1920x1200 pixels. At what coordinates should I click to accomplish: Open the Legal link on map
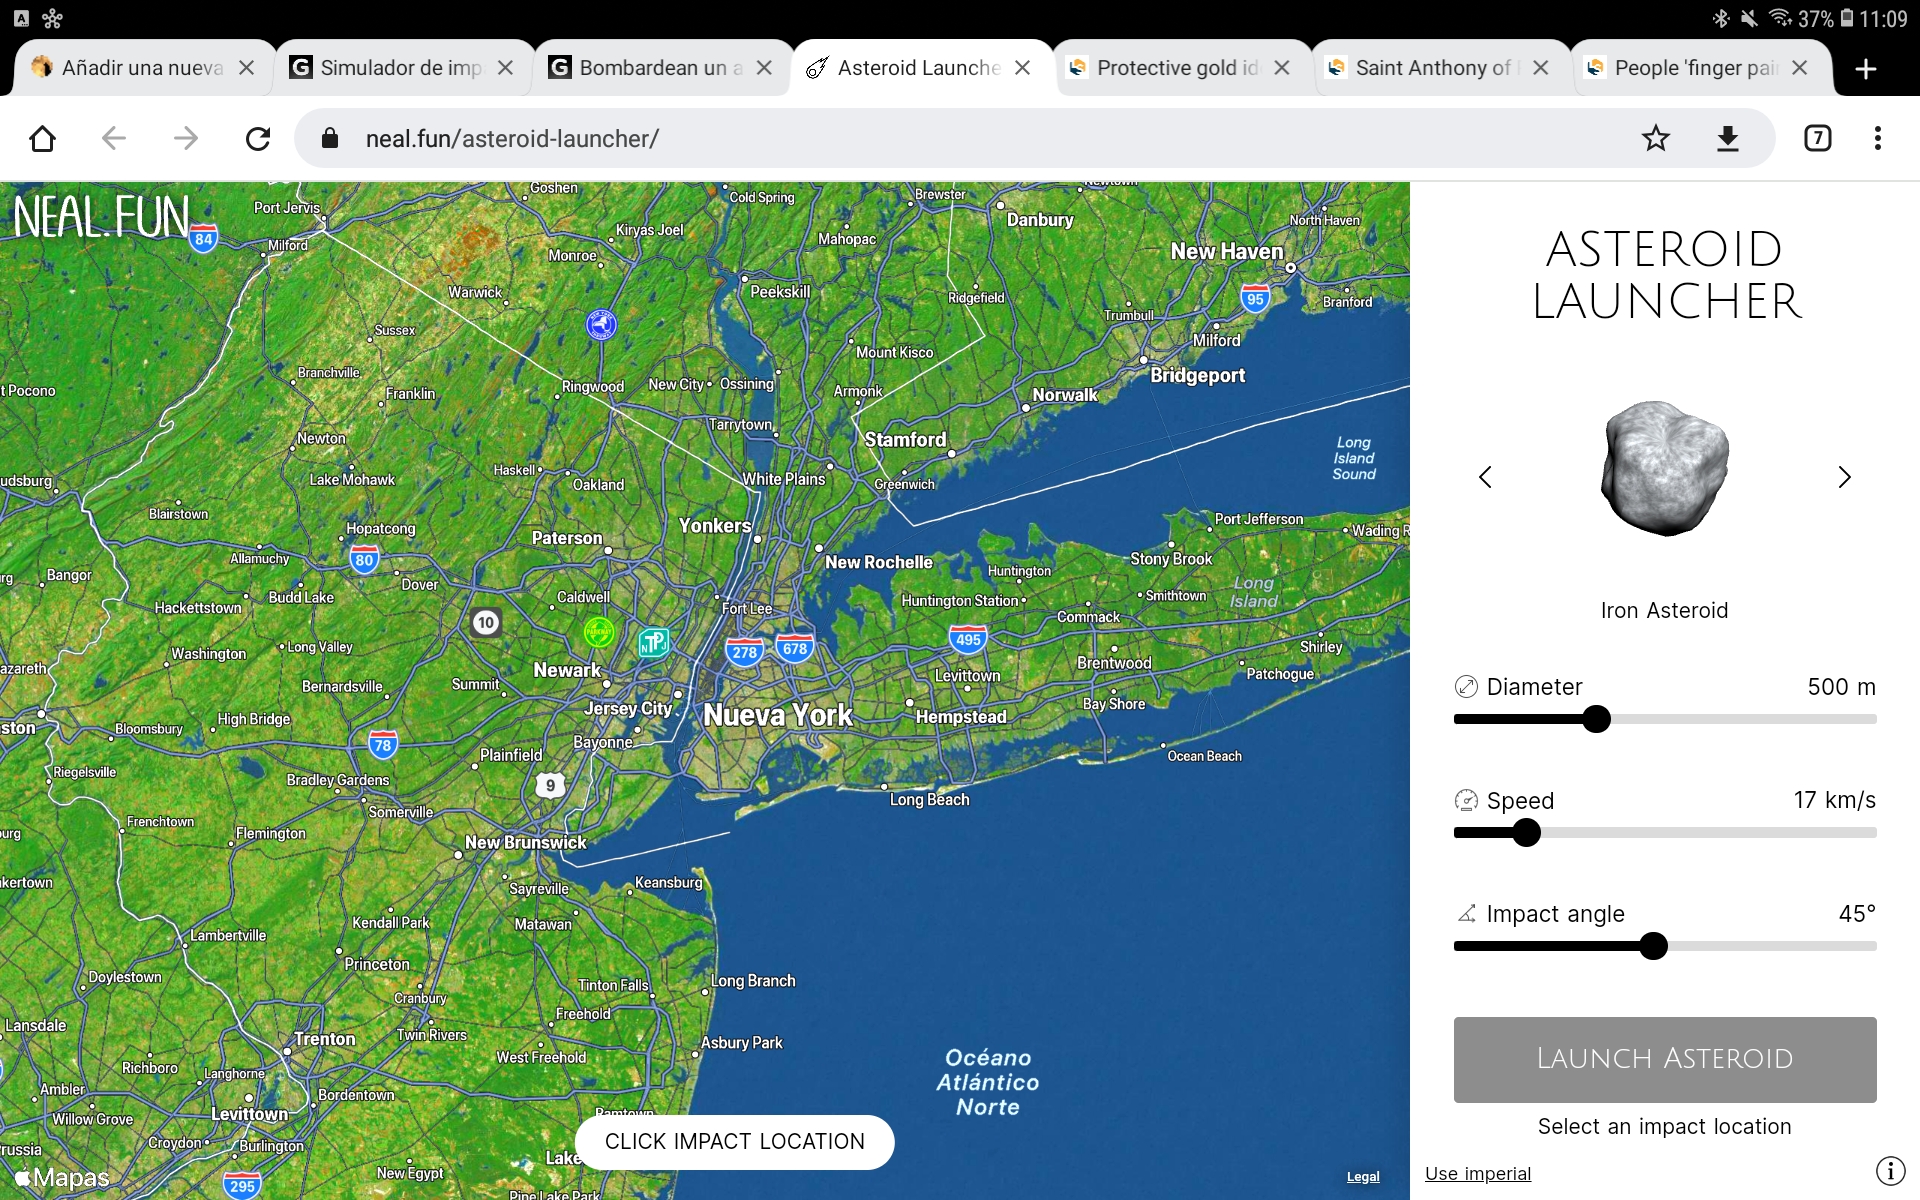[1362, 1177]
